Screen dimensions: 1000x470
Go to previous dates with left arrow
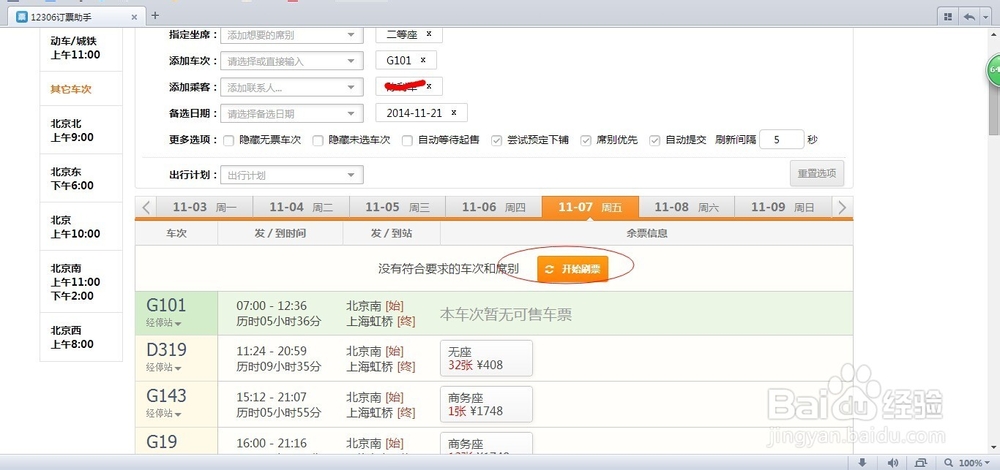(x=146, y=207)
